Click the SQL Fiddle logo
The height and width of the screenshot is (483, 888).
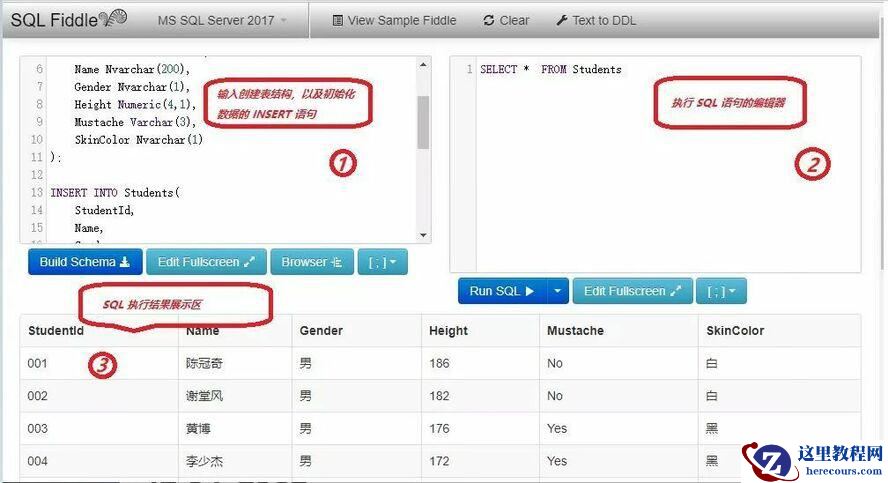(x=69, y=20)
